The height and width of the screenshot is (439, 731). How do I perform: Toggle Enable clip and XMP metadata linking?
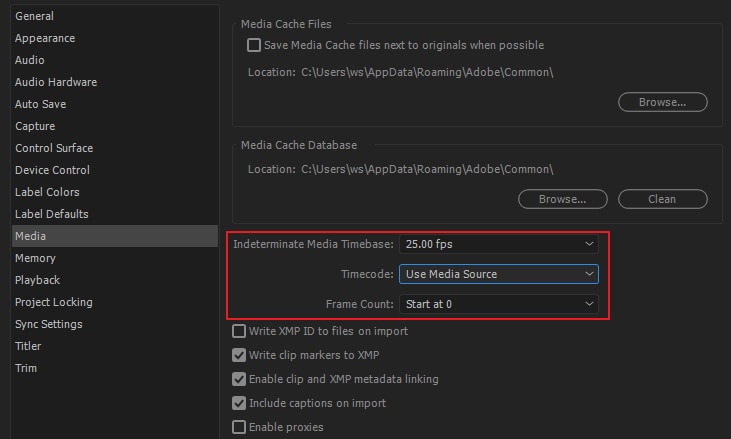pyautogui.click(x=239, y=379)
